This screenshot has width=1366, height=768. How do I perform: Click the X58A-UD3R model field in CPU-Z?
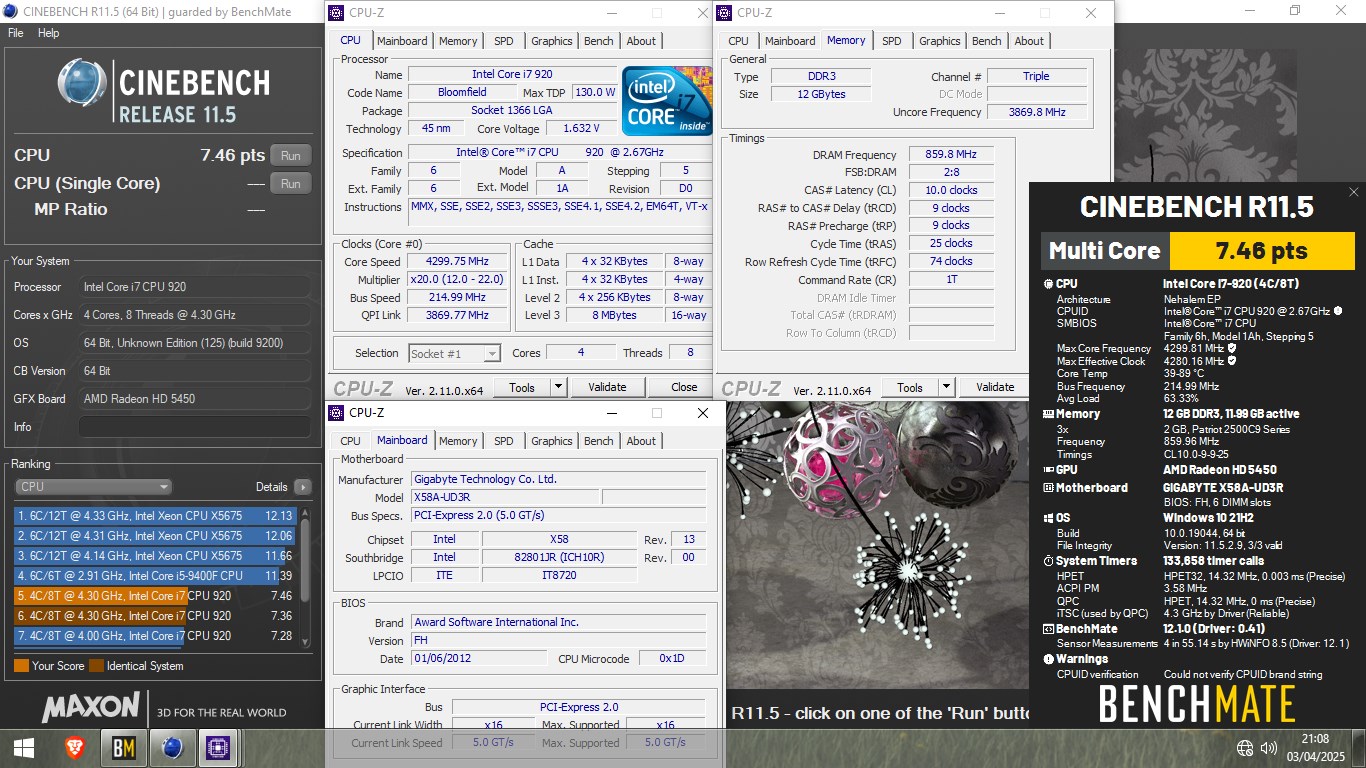(505, 498)
